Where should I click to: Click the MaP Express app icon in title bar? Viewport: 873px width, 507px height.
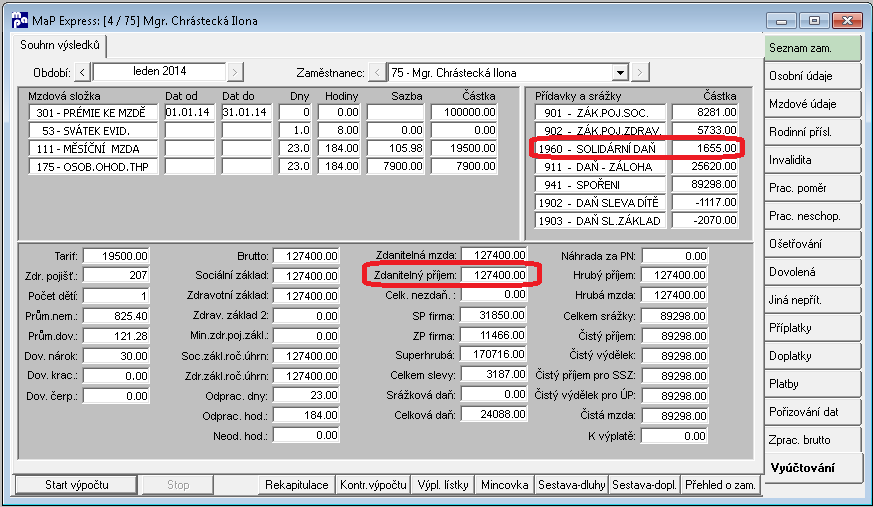tap(19, 20)
